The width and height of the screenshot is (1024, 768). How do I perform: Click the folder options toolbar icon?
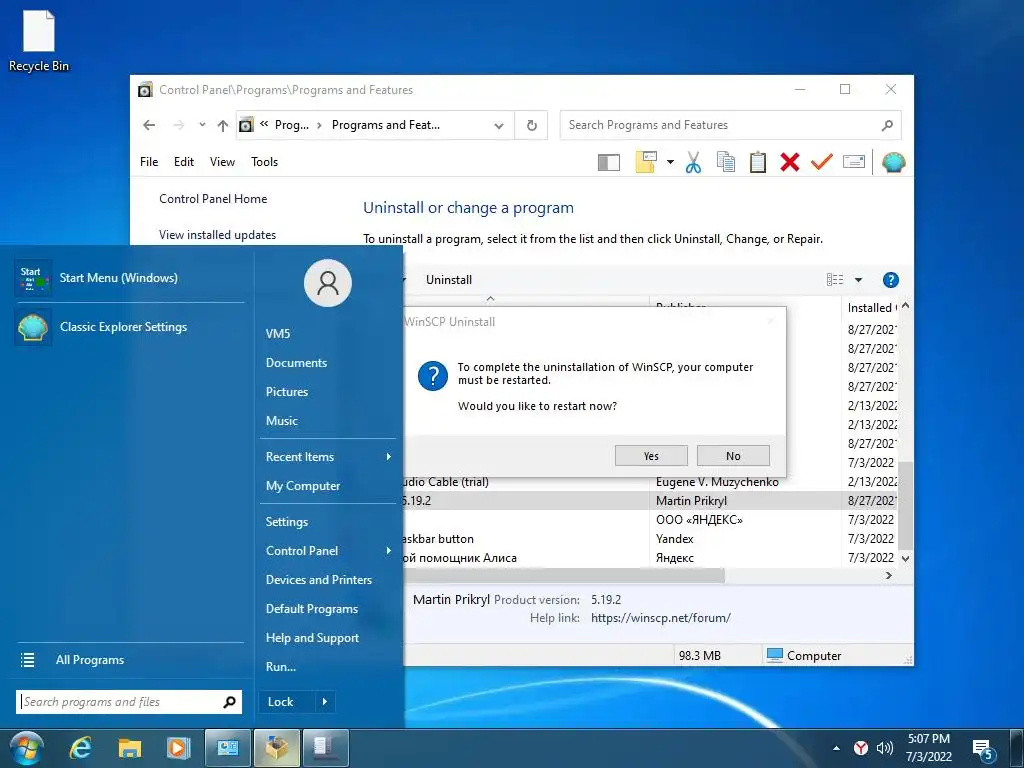click(x=646, y=162)
